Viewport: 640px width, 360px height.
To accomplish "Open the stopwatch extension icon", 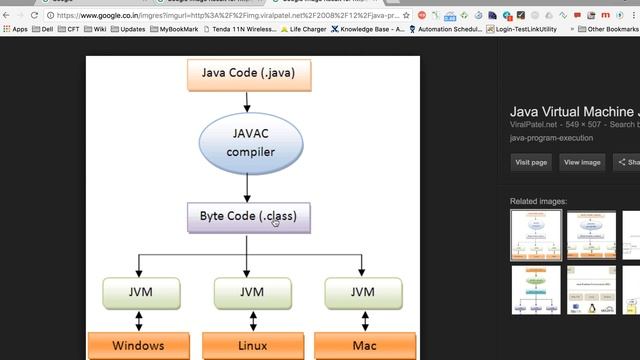I will pyautogui.click(x=478, y=16).
